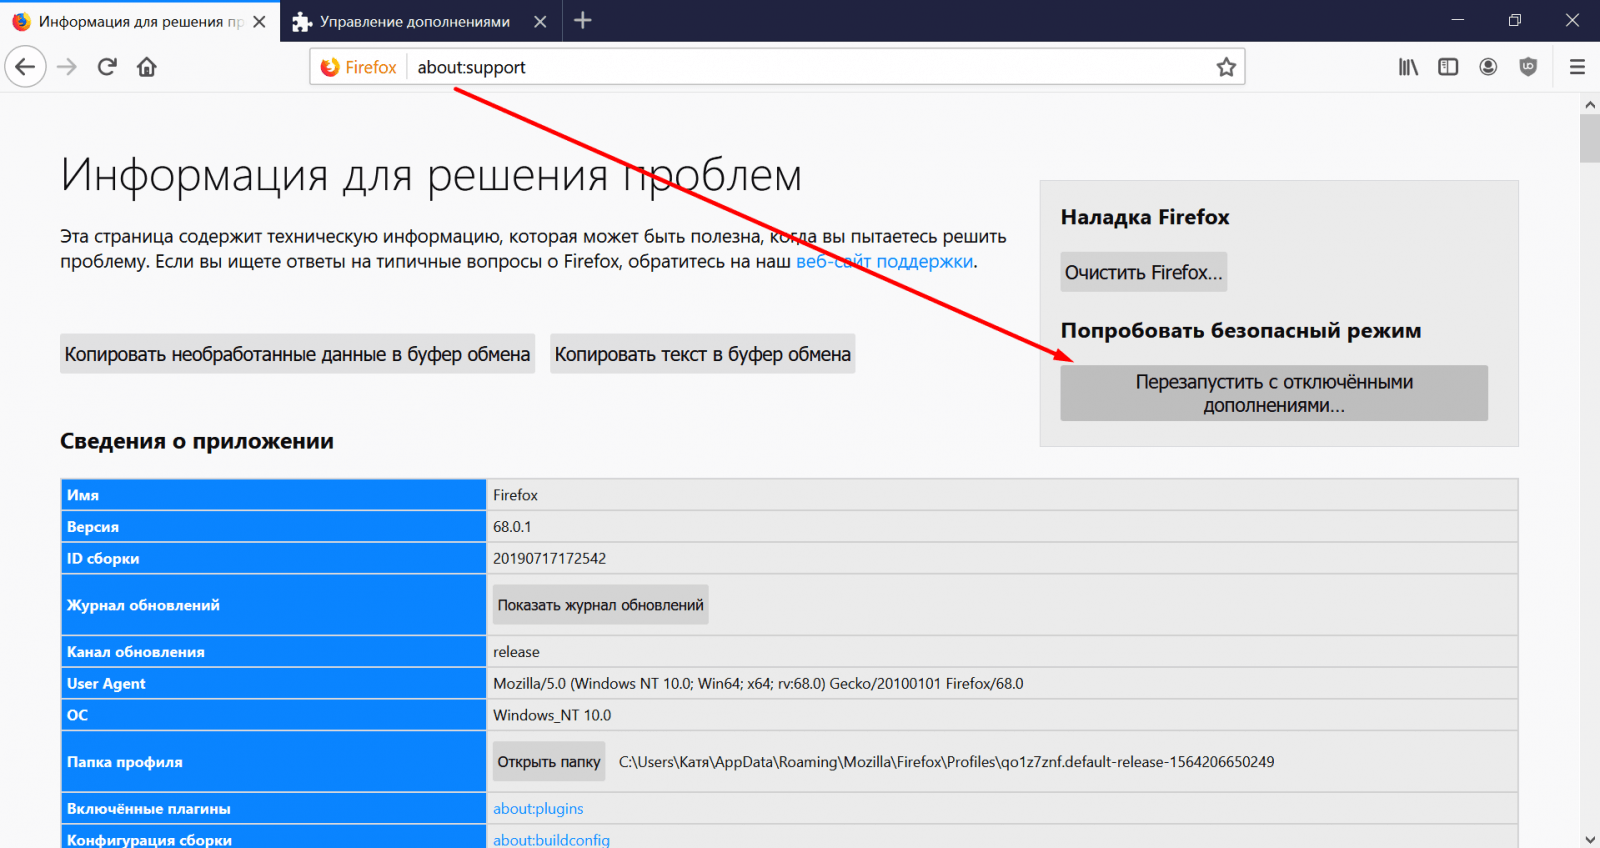Click the 'Журнал обновлений' row header

pos(274,605)
